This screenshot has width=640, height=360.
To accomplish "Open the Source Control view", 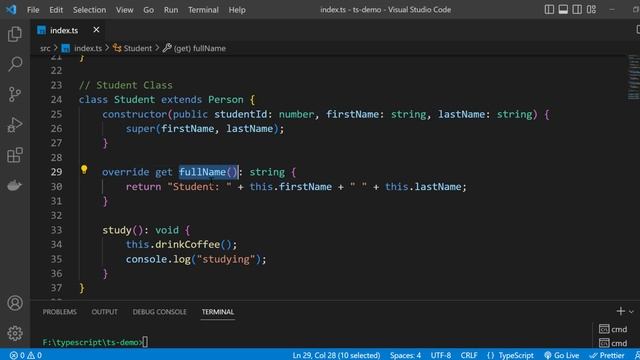I will [15, 94].
